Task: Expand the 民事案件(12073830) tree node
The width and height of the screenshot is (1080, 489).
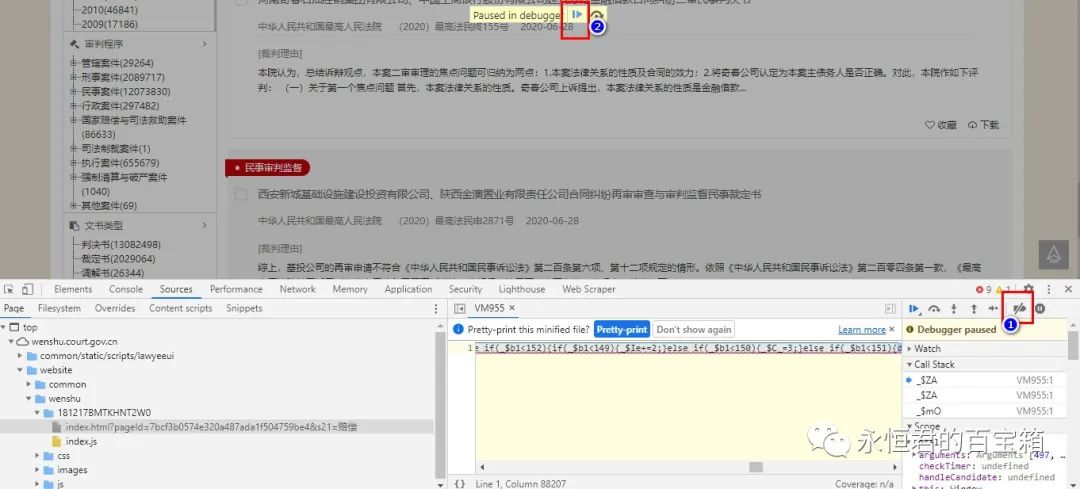Action: click(73, 92)
